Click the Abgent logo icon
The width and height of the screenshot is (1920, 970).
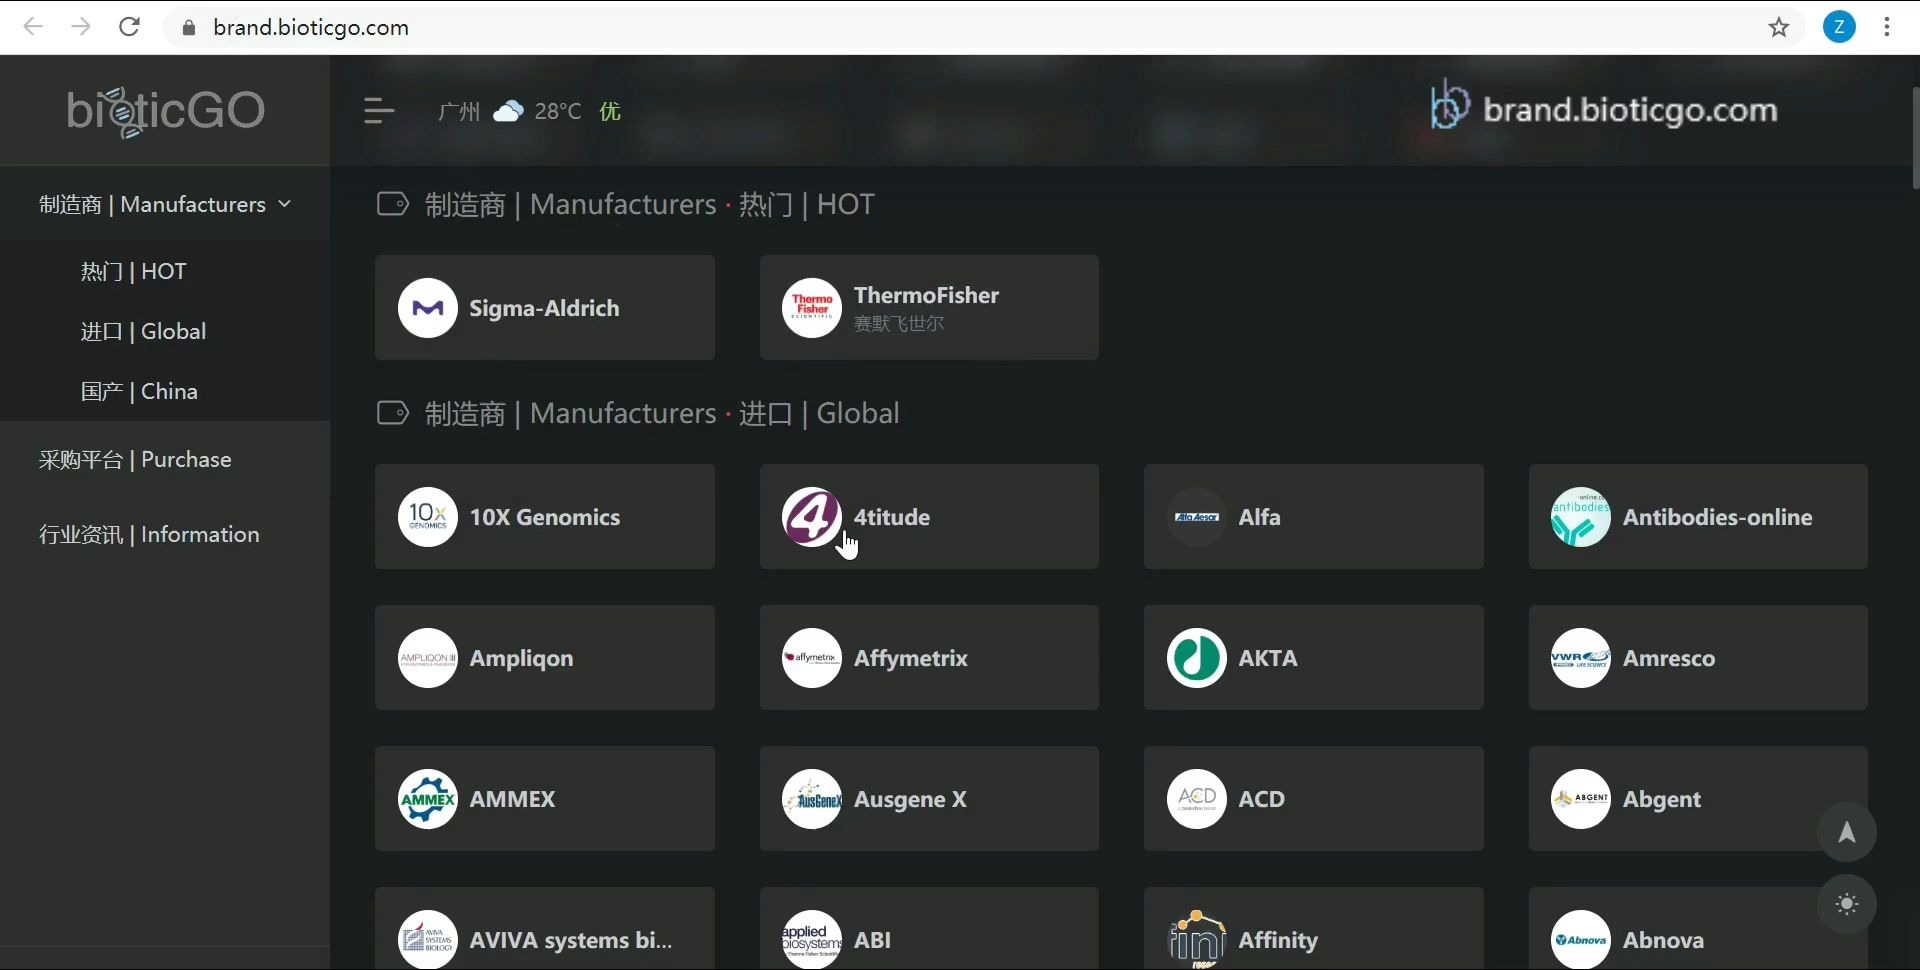[x=1581, y=799]
